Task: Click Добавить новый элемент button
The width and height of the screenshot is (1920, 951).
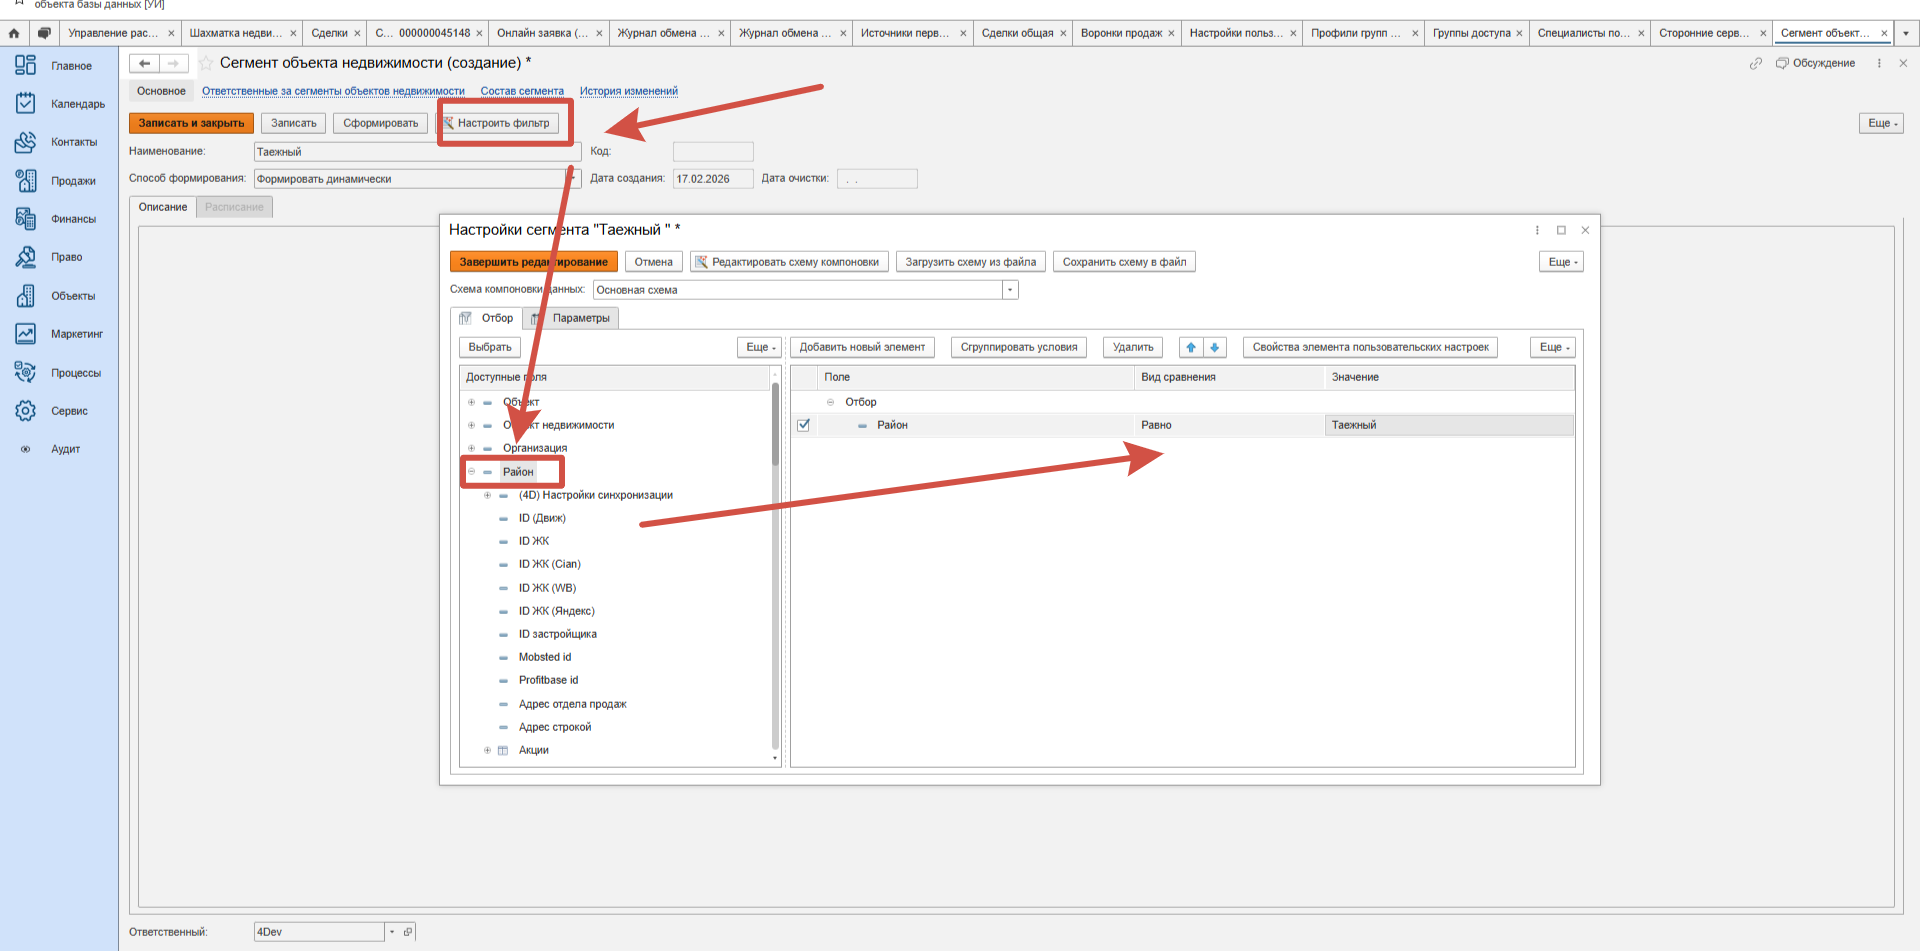Action: tap(861, 347)
